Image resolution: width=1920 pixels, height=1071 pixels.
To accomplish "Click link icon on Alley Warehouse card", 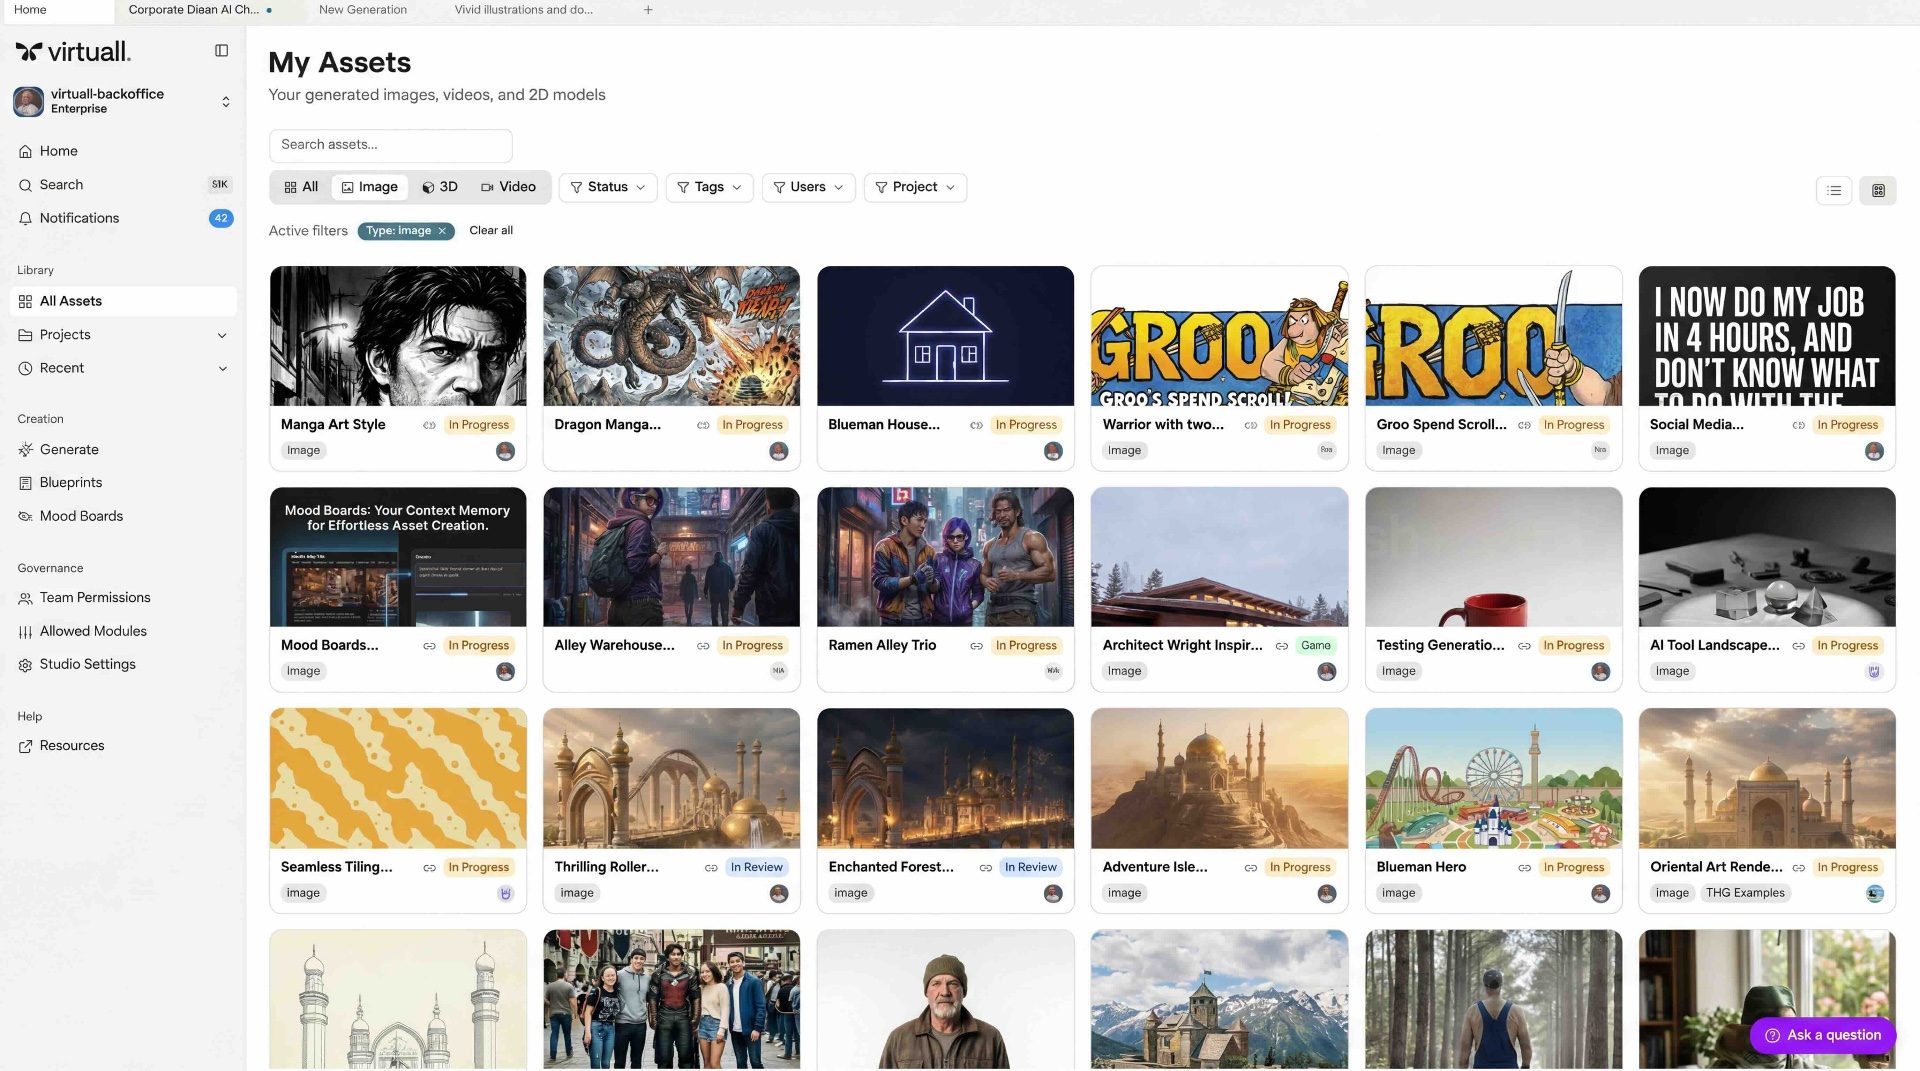I will [x=703, y=646].
